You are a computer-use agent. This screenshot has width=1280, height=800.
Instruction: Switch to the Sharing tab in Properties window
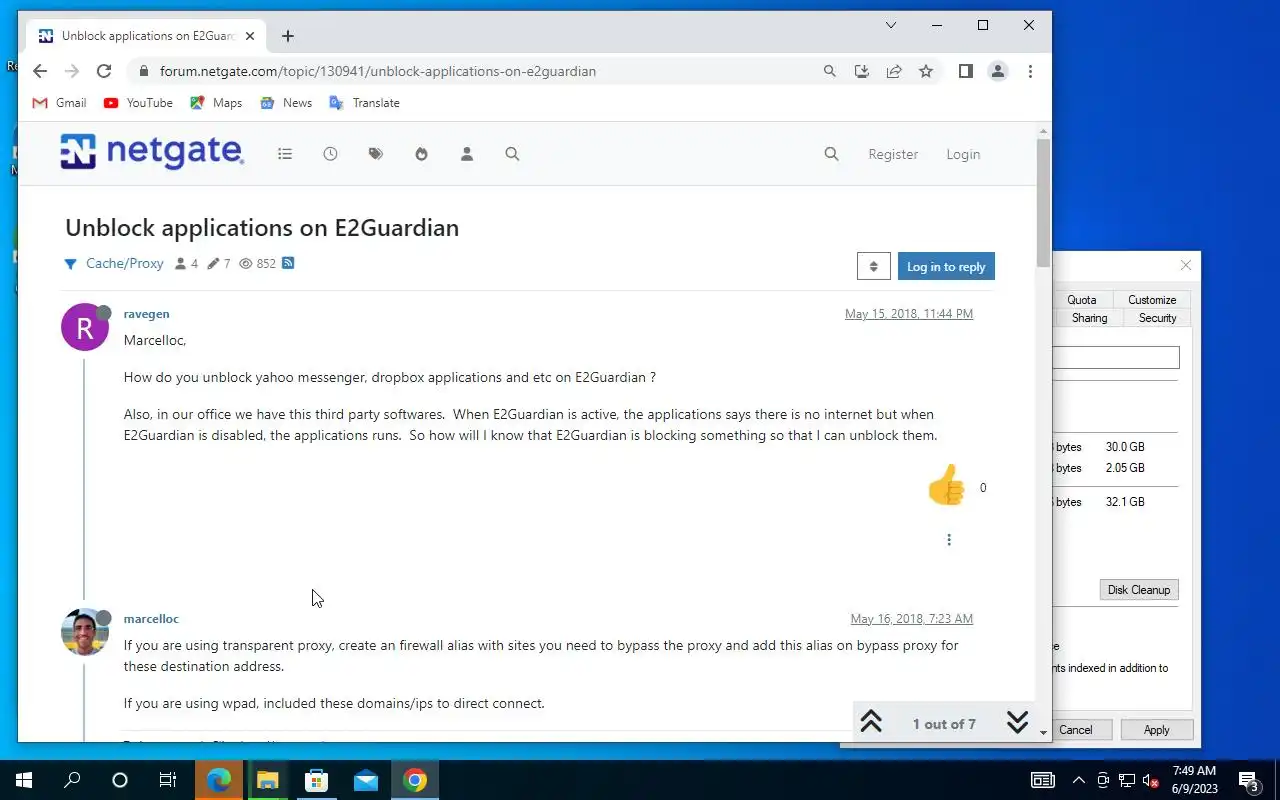click(x=1089, y=318)
